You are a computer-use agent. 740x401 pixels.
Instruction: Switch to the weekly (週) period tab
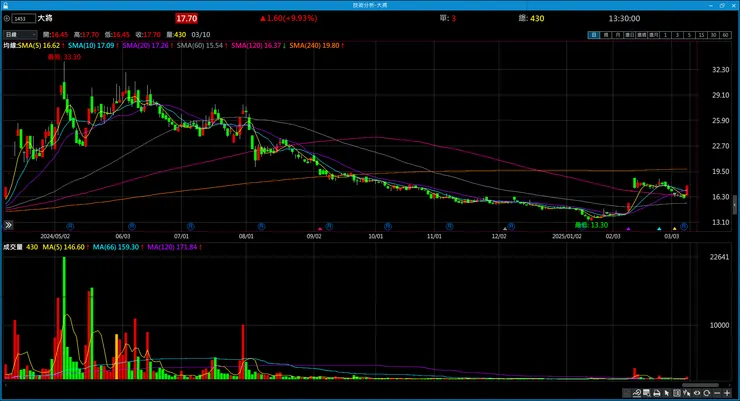[606, 35]
